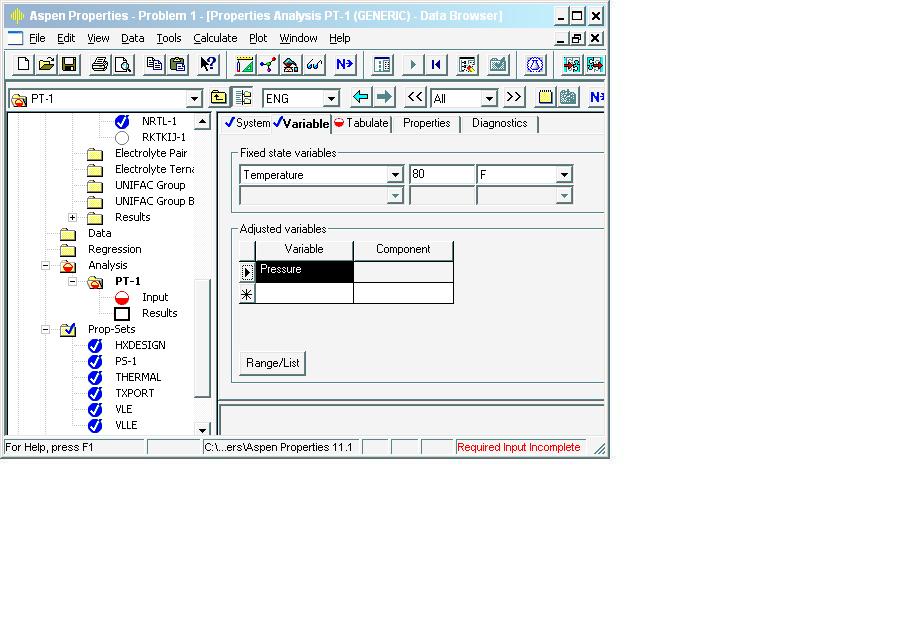924x634 pixels.
Task: Open the Temperature fixed variable dropdown
Action: [395, 175]
